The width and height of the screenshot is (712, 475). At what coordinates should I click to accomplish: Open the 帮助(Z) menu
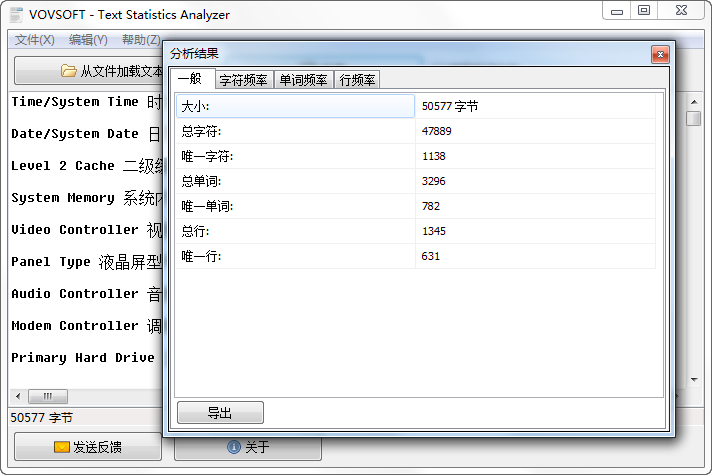(140, 40)
